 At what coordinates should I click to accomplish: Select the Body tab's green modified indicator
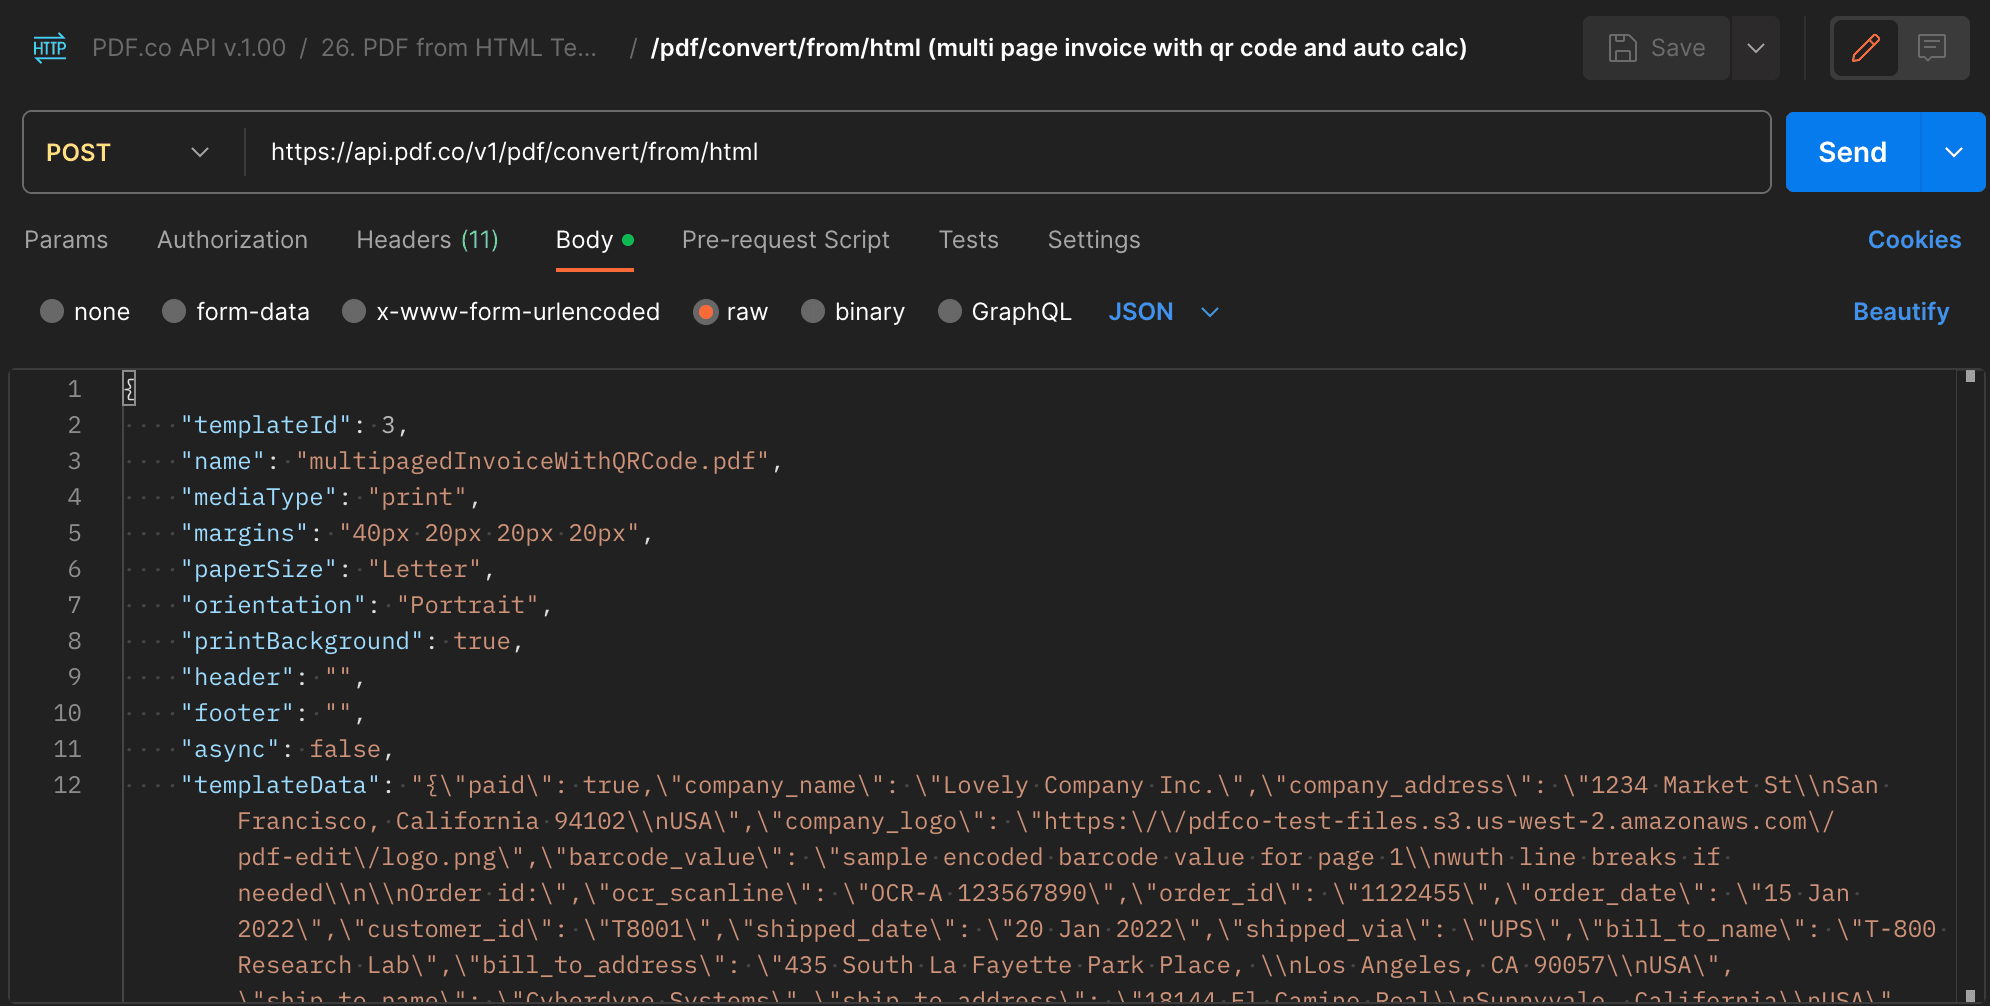point(627,240)
